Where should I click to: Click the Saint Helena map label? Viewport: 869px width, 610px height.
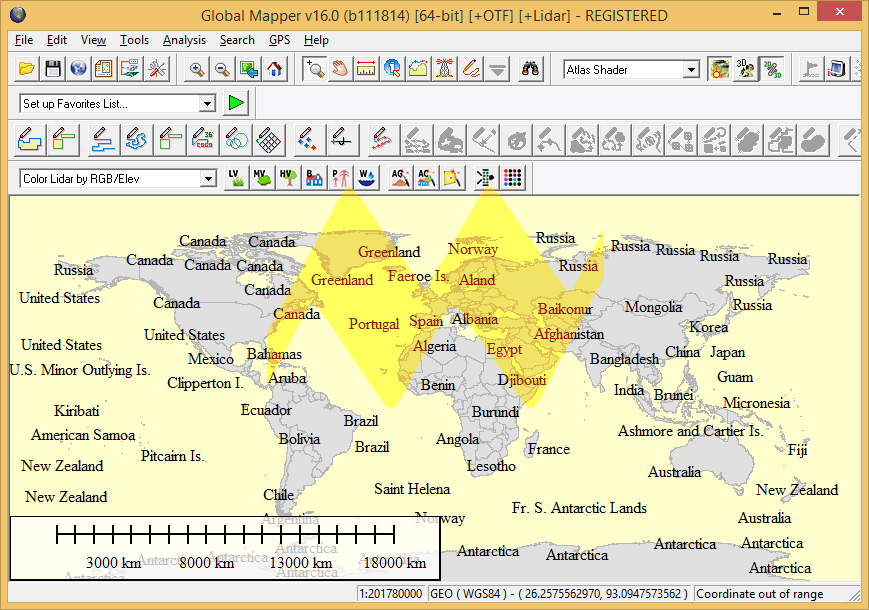(x=412, y=489)
